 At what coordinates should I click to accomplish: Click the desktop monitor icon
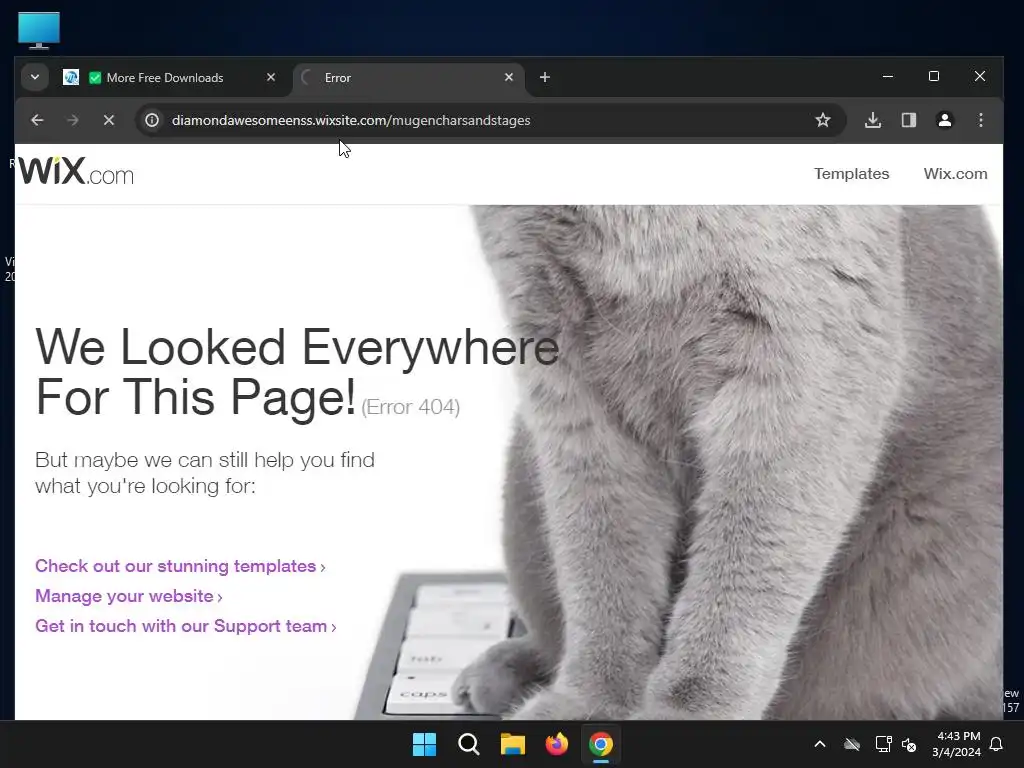tap(39, 30)
